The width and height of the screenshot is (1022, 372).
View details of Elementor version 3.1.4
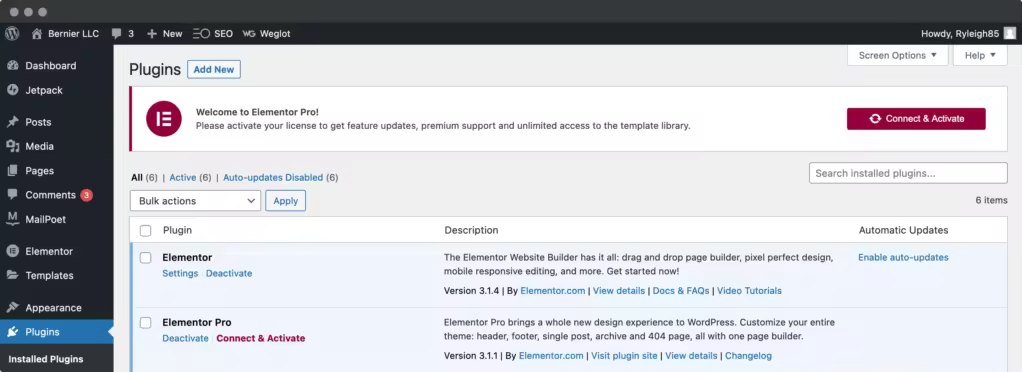pos(619,291)
